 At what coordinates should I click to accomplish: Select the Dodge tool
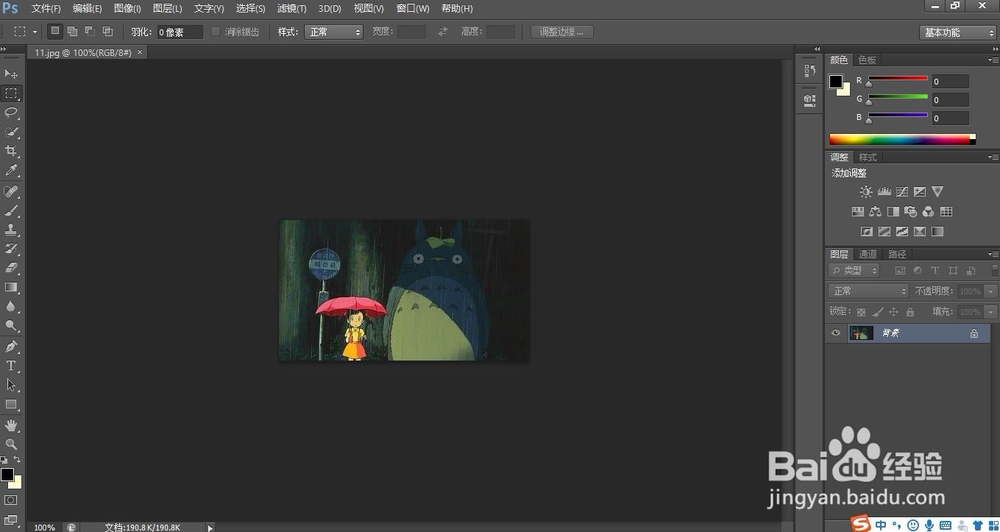coord(11,325)
